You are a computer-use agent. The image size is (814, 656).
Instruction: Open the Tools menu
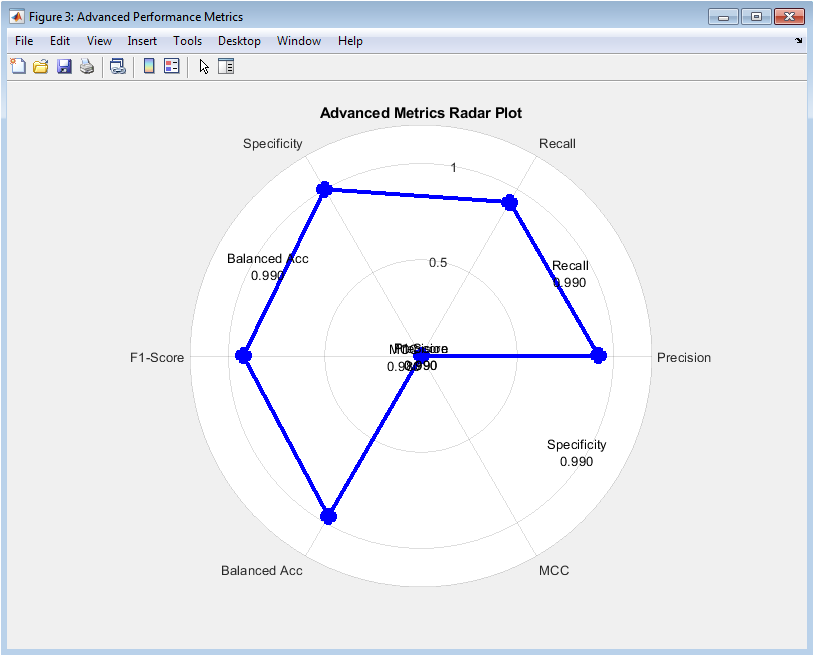pos(187,41)
